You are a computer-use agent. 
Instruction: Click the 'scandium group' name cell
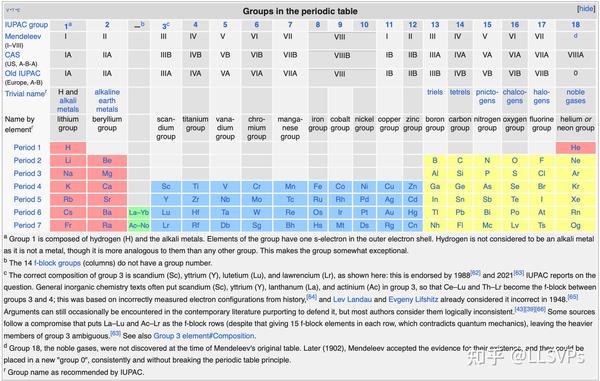coord(166,128)
